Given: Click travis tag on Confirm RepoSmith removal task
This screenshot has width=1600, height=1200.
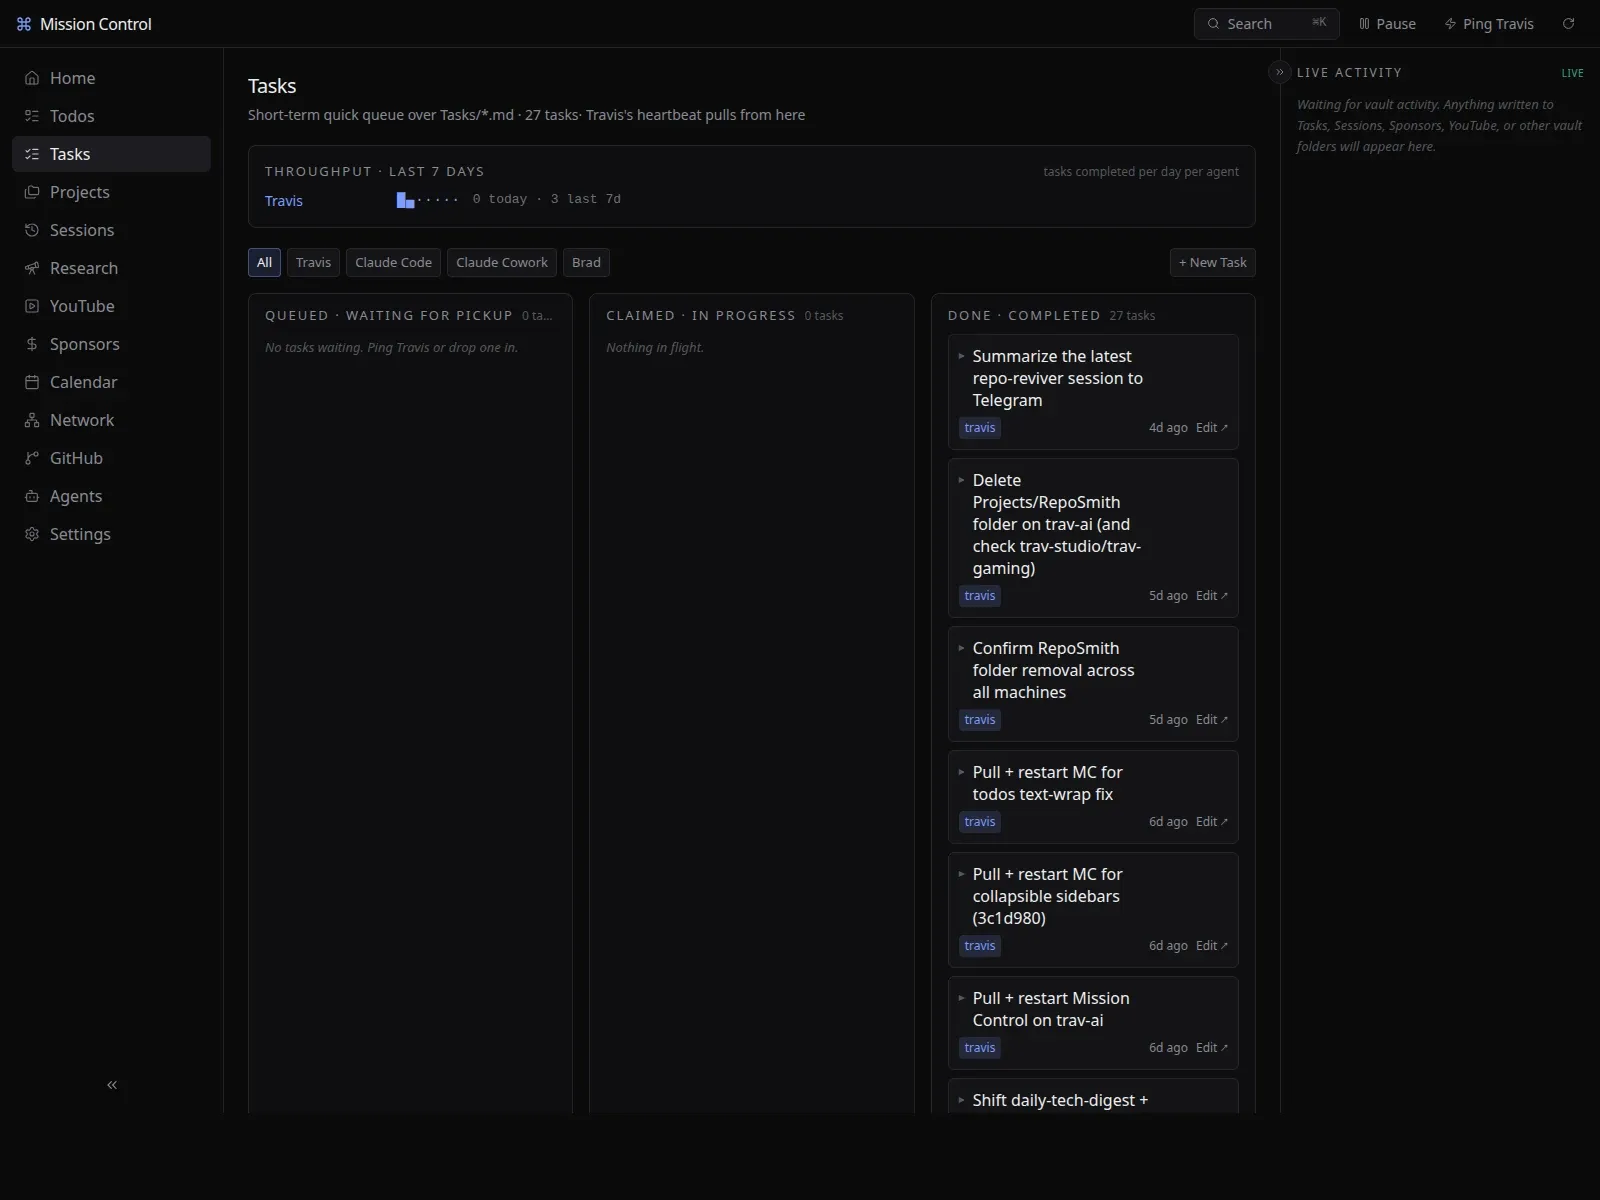Looking at the screenshot, I should tap(980, 720).
